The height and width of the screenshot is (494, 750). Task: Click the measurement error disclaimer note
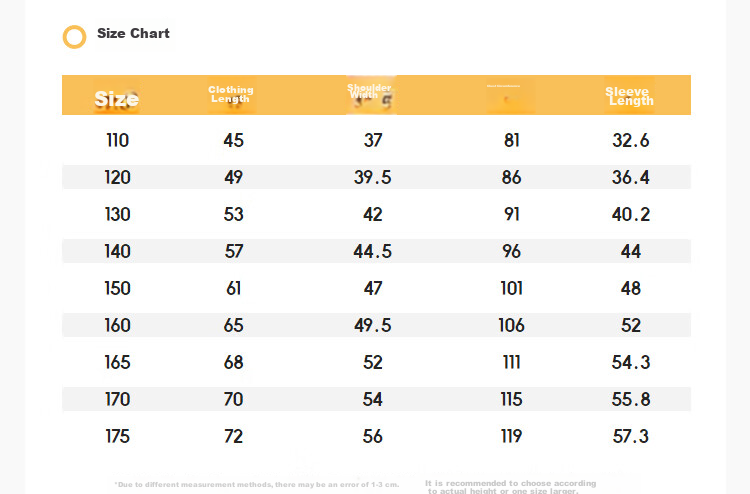(x=256, y=484)
